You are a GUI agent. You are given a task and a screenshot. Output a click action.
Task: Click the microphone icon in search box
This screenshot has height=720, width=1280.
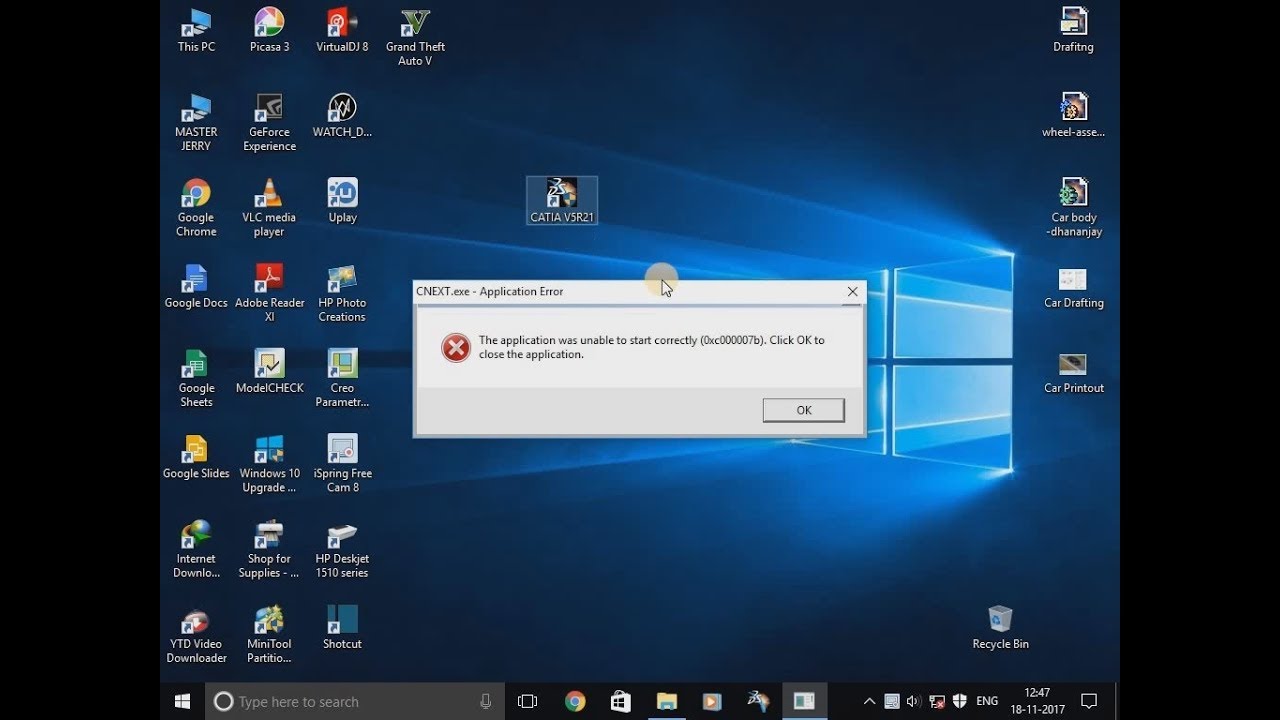486,701
